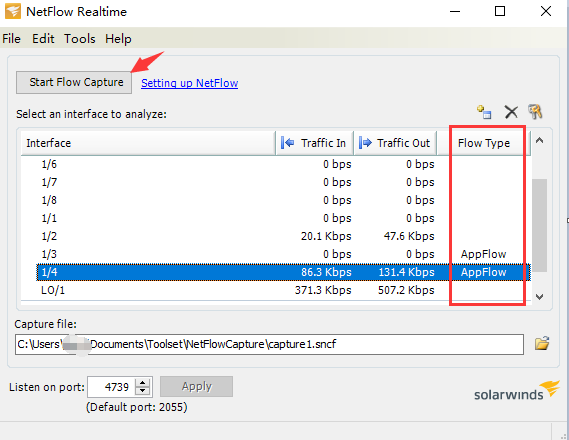Sort by the Flow Type column header
This screenshot has width=569, height=440.
point(484,143)
